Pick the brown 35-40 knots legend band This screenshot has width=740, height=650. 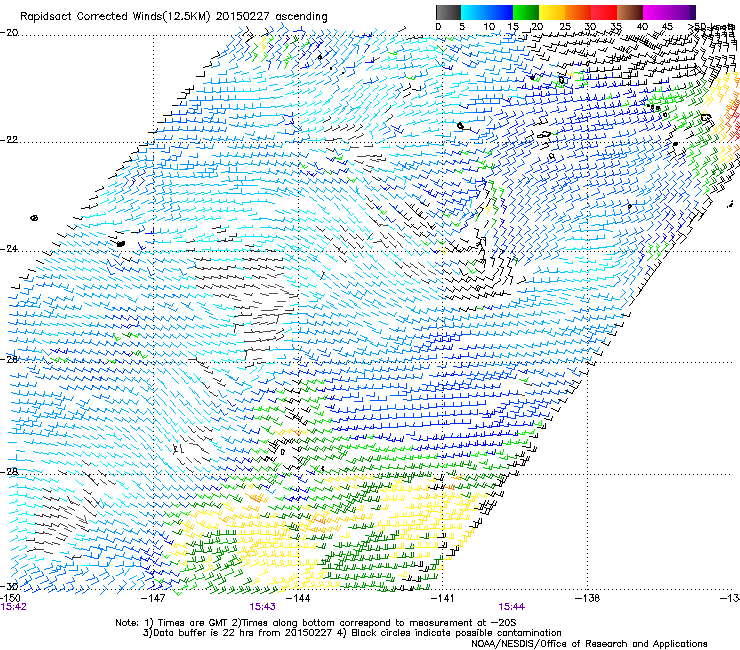[630, 12]
